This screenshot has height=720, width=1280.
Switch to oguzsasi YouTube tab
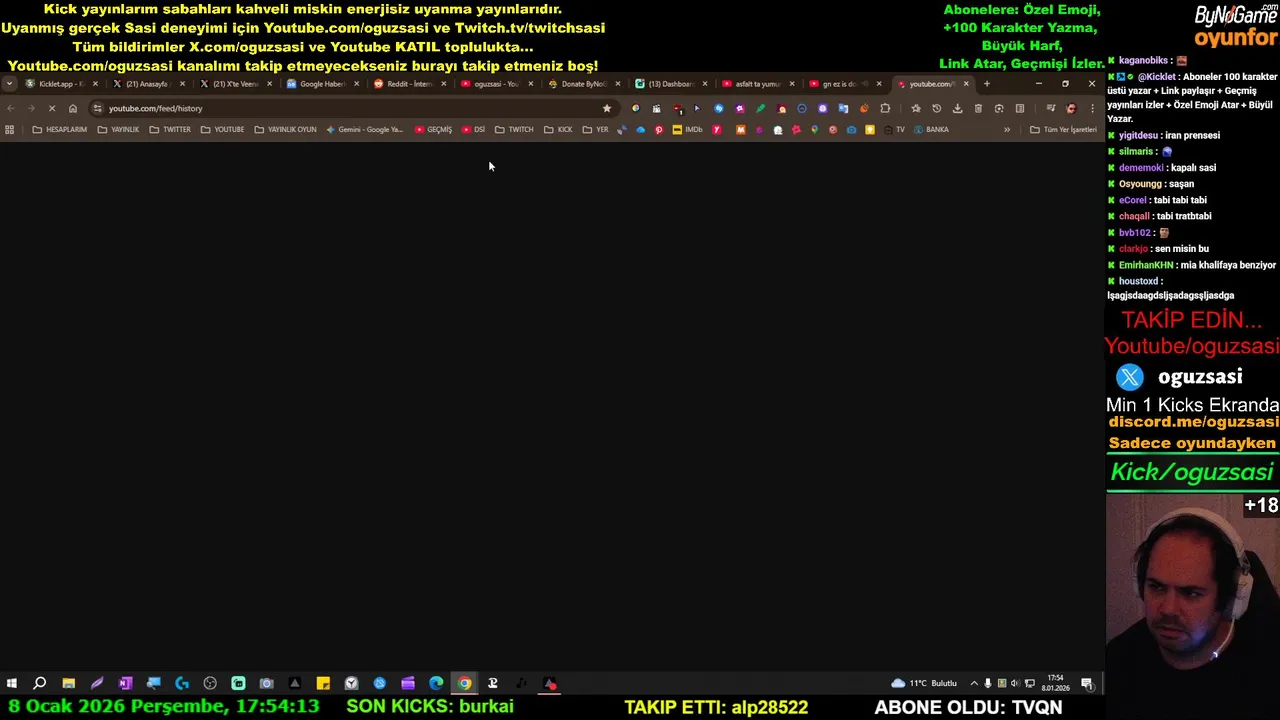click(496, 84)
